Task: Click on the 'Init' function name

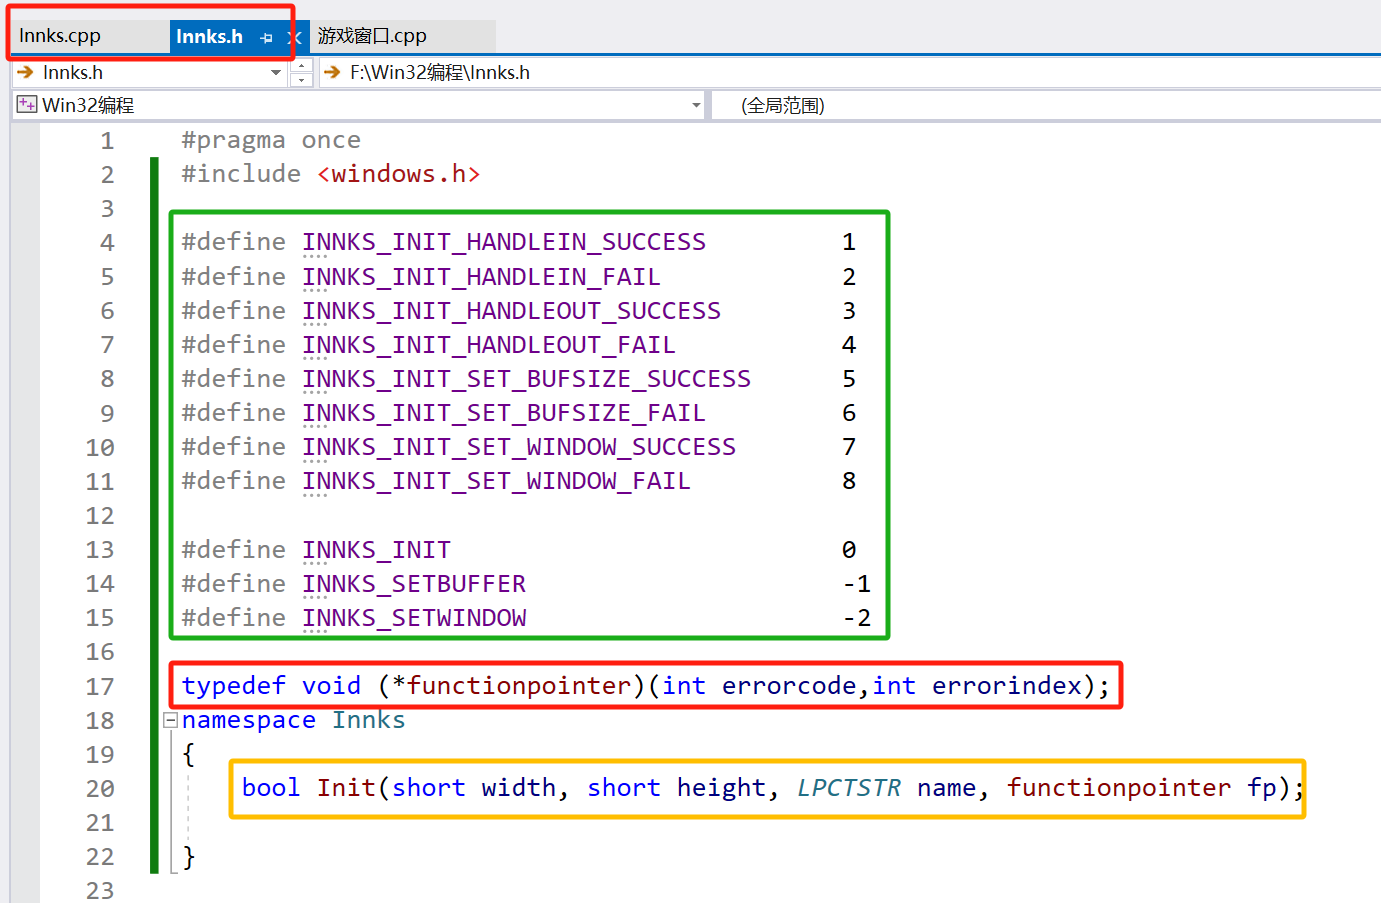Action: pos(346,788)
